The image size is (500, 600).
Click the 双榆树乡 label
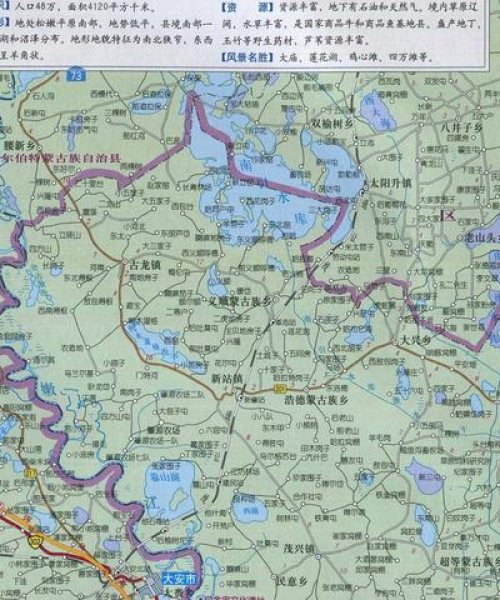coord(334,124)
